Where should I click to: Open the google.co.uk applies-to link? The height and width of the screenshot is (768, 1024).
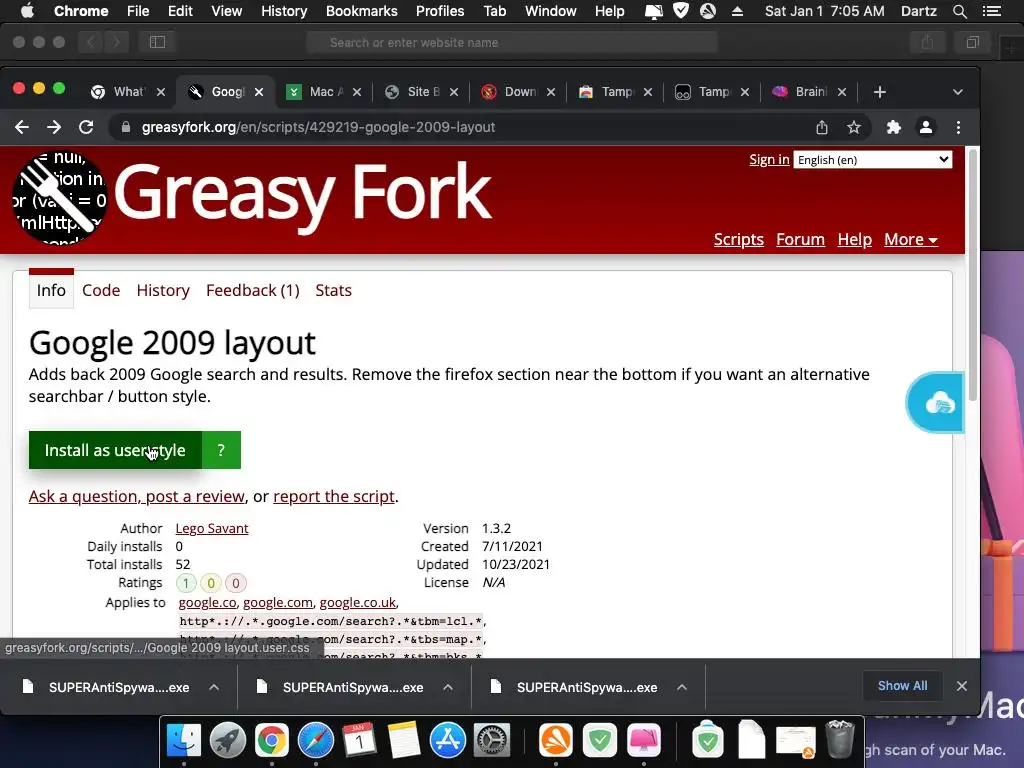click(357, 603)
